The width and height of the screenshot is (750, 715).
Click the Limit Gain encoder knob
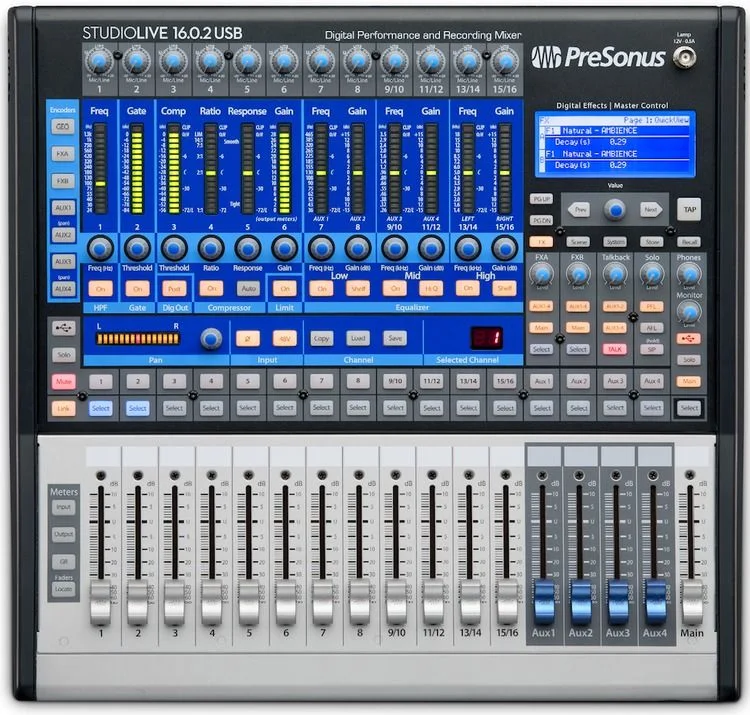tap(284, 248)
